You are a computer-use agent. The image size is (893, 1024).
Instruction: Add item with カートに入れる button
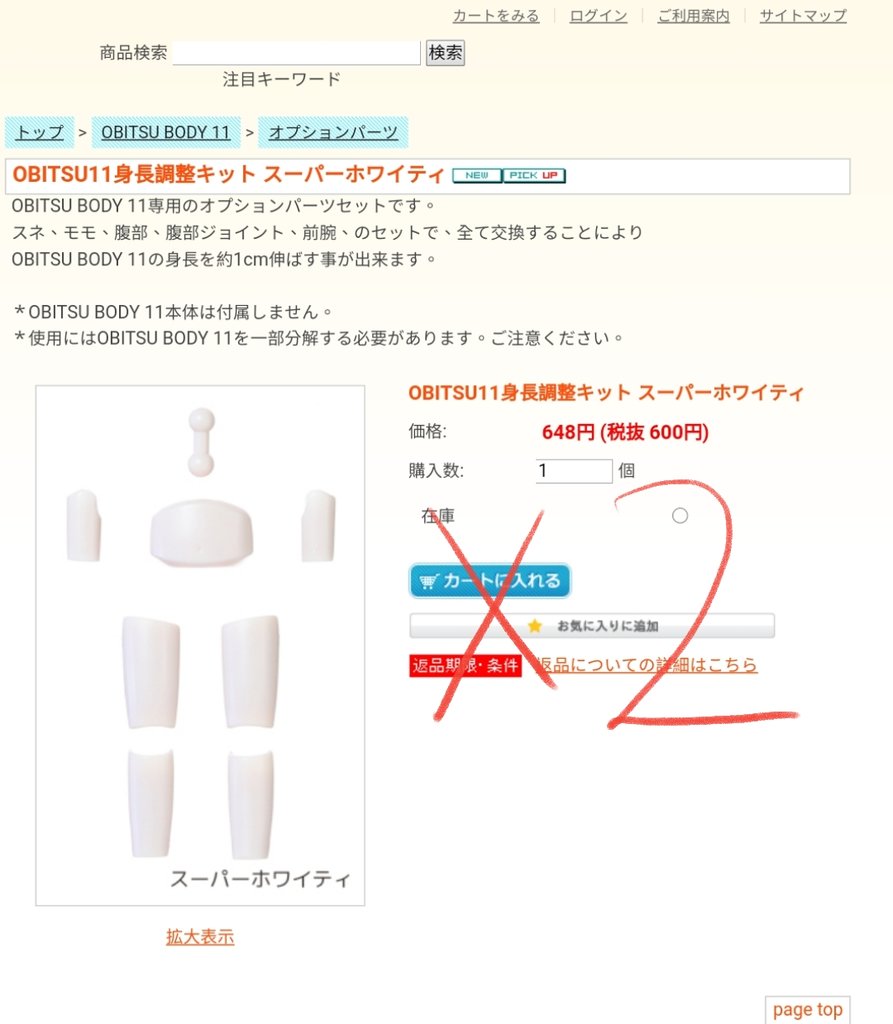tap(490, 581)
